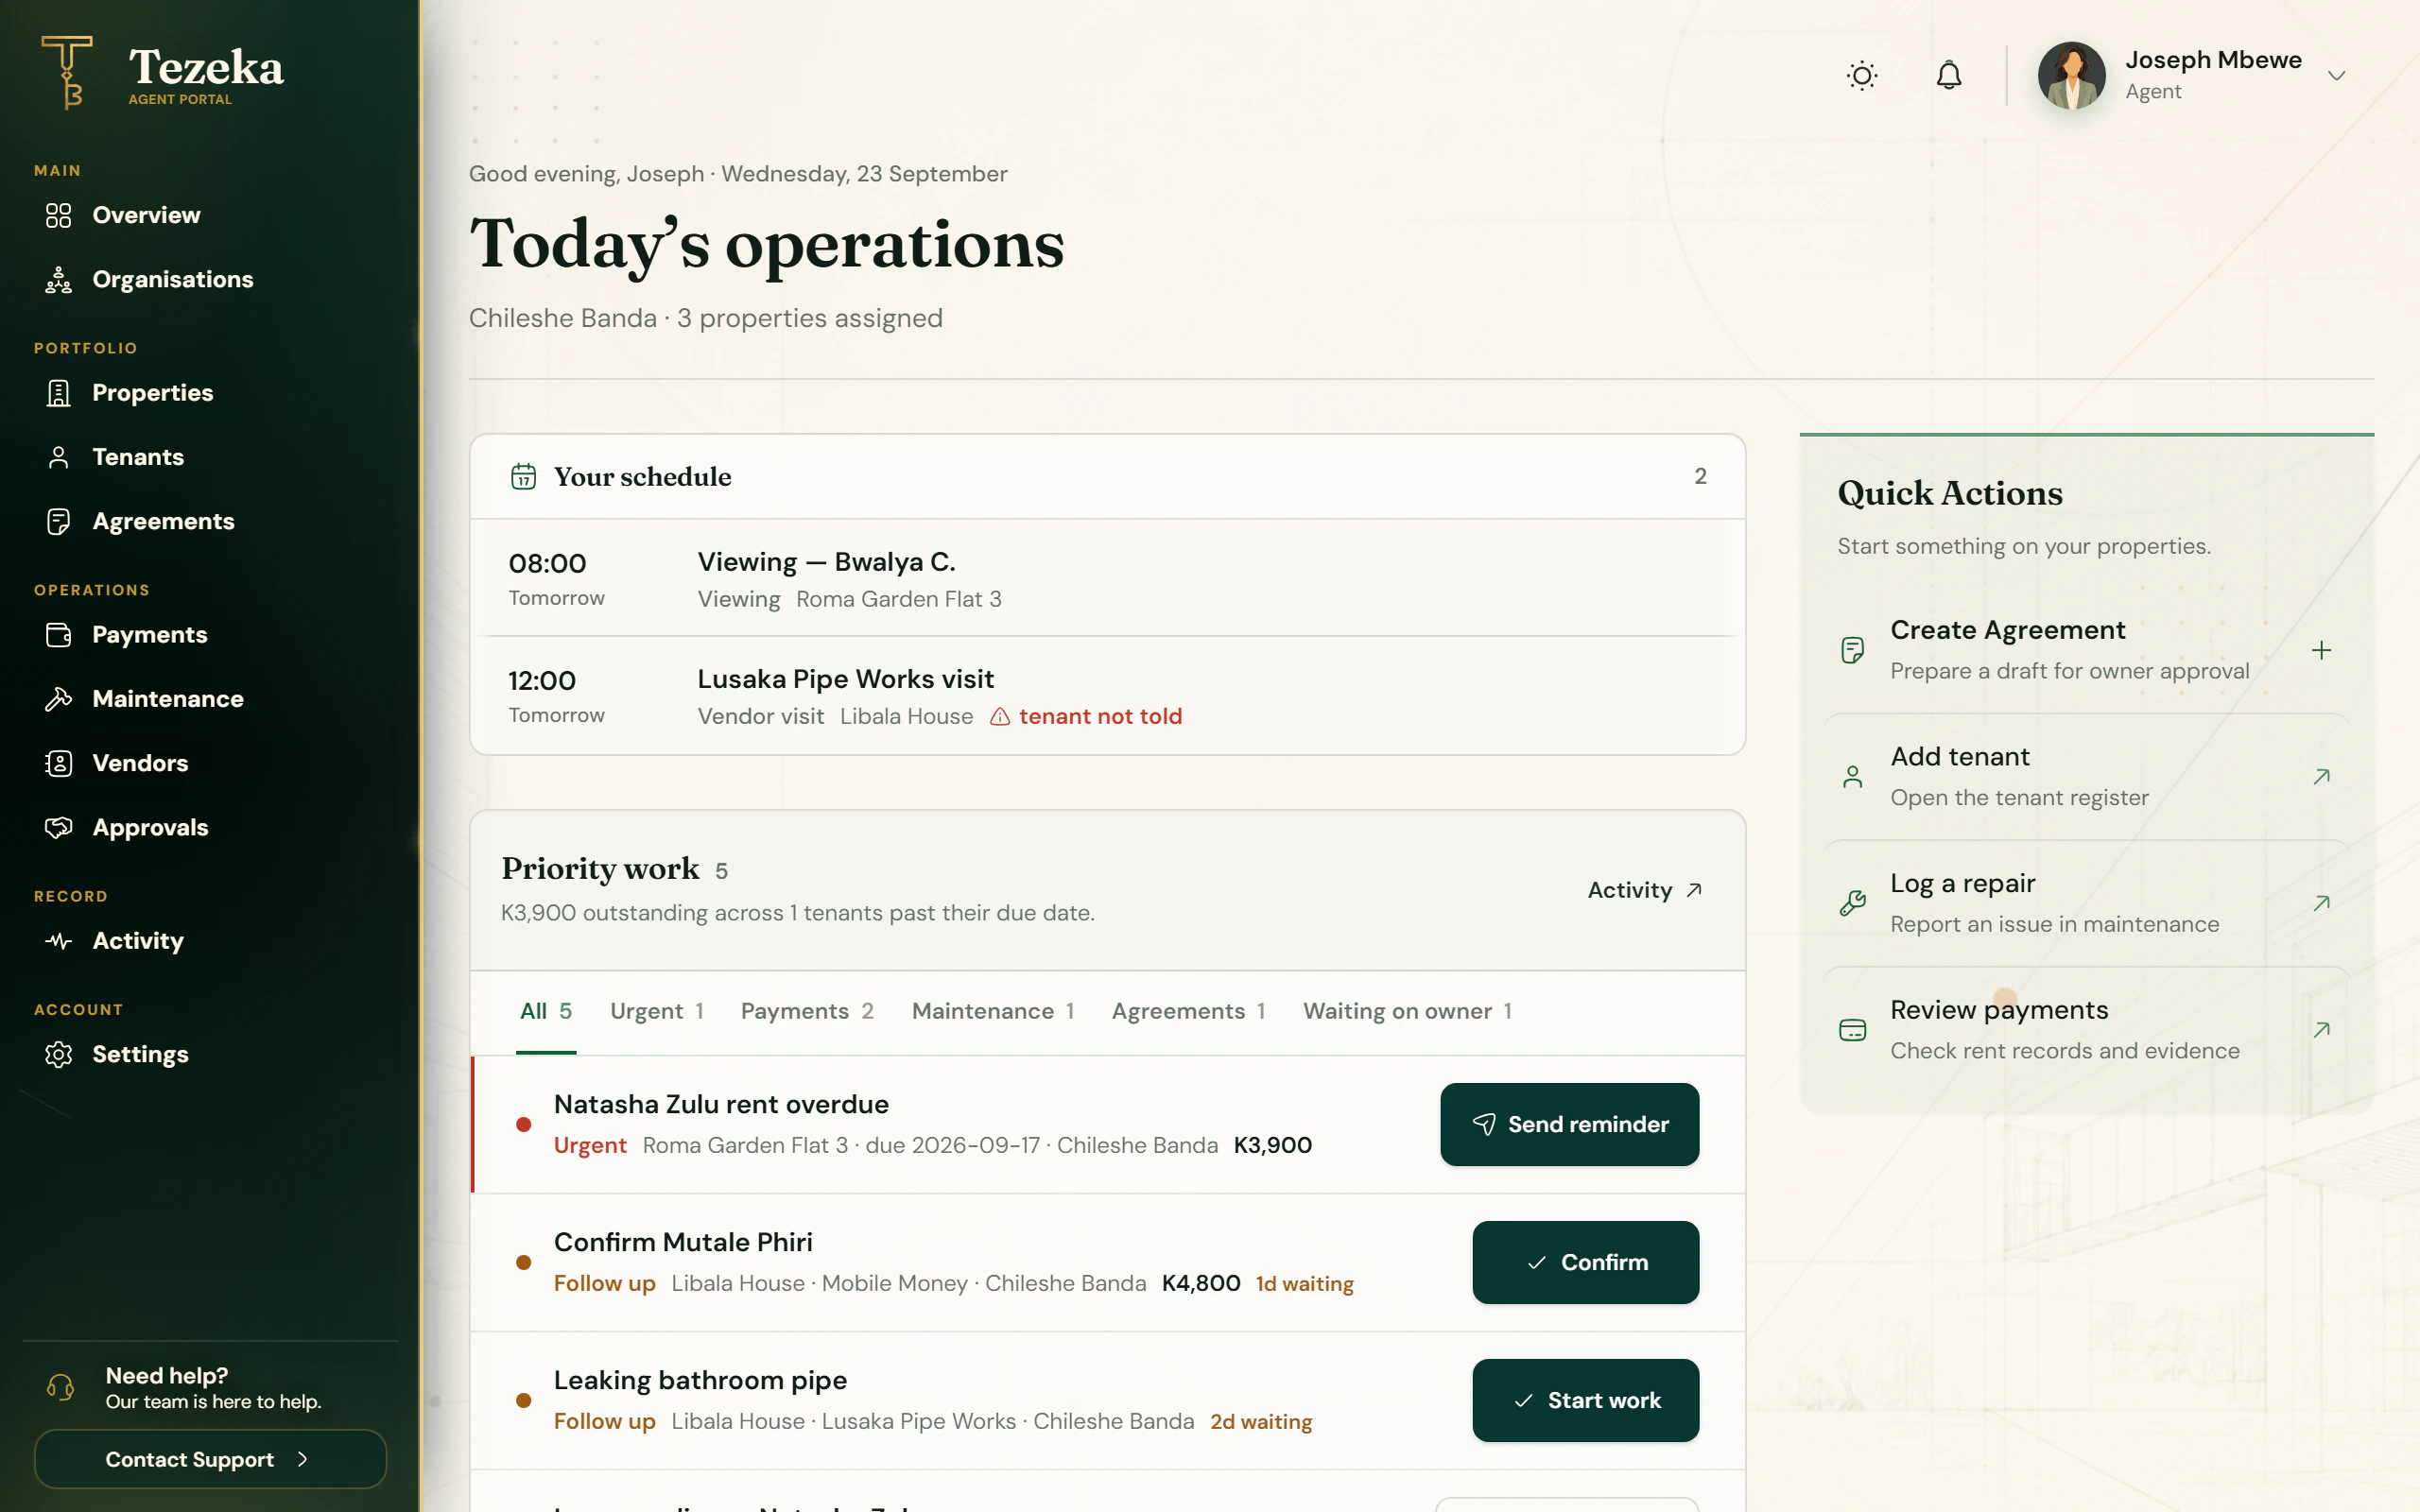The width and height of the screenshot is (2420, 1512).
Task: Click Confirm button for Mutale Phiri
Action: coord(1585,1262)
